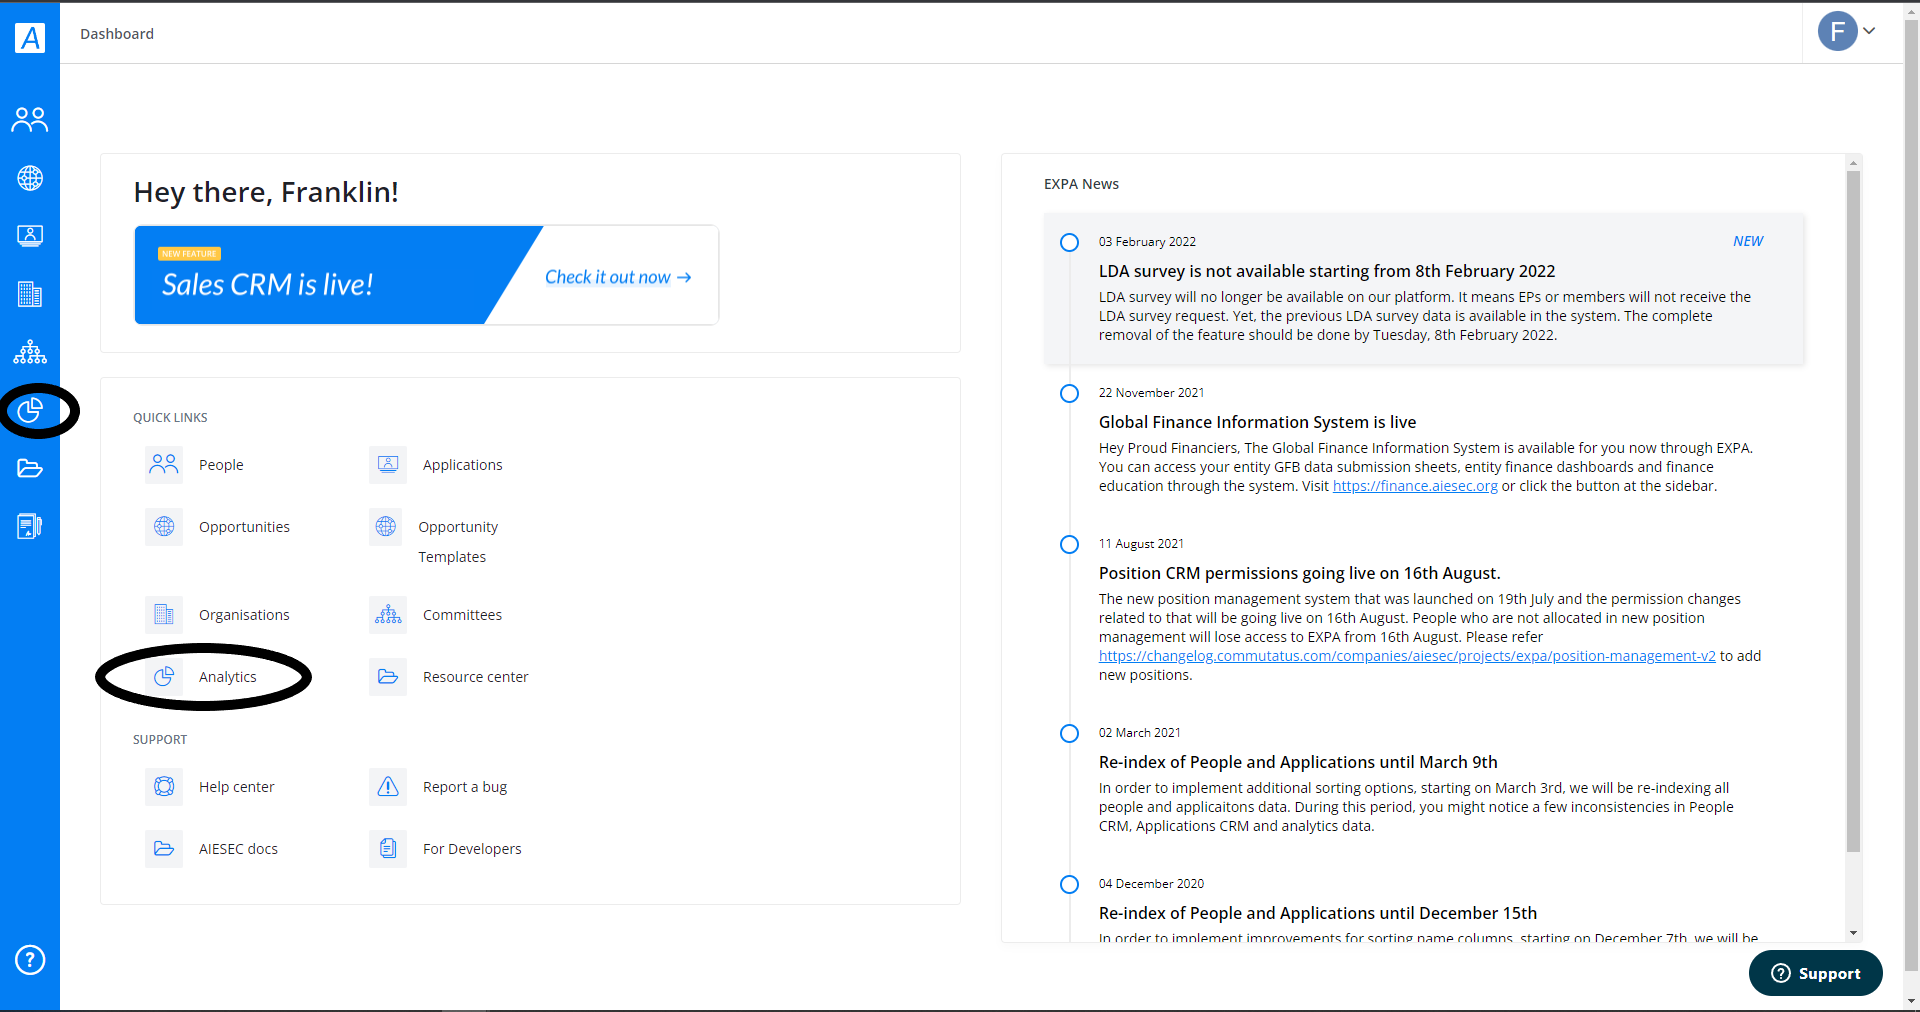Image resolution: width=1920 pixels, height=1012 pixels.
Task: Select Re-index until March 9th headline
Action: [x=1298, y=762]
